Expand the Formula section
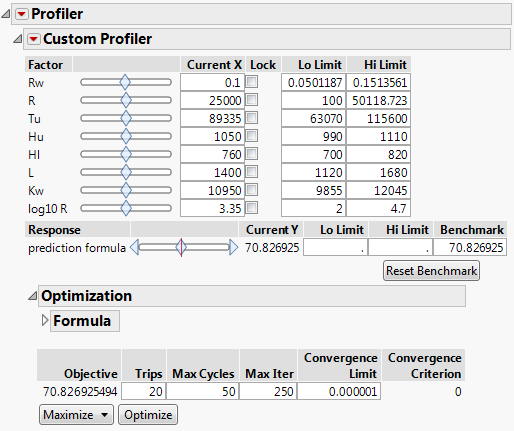Screen dimensions: 514x431 click(x=45, y=320)
